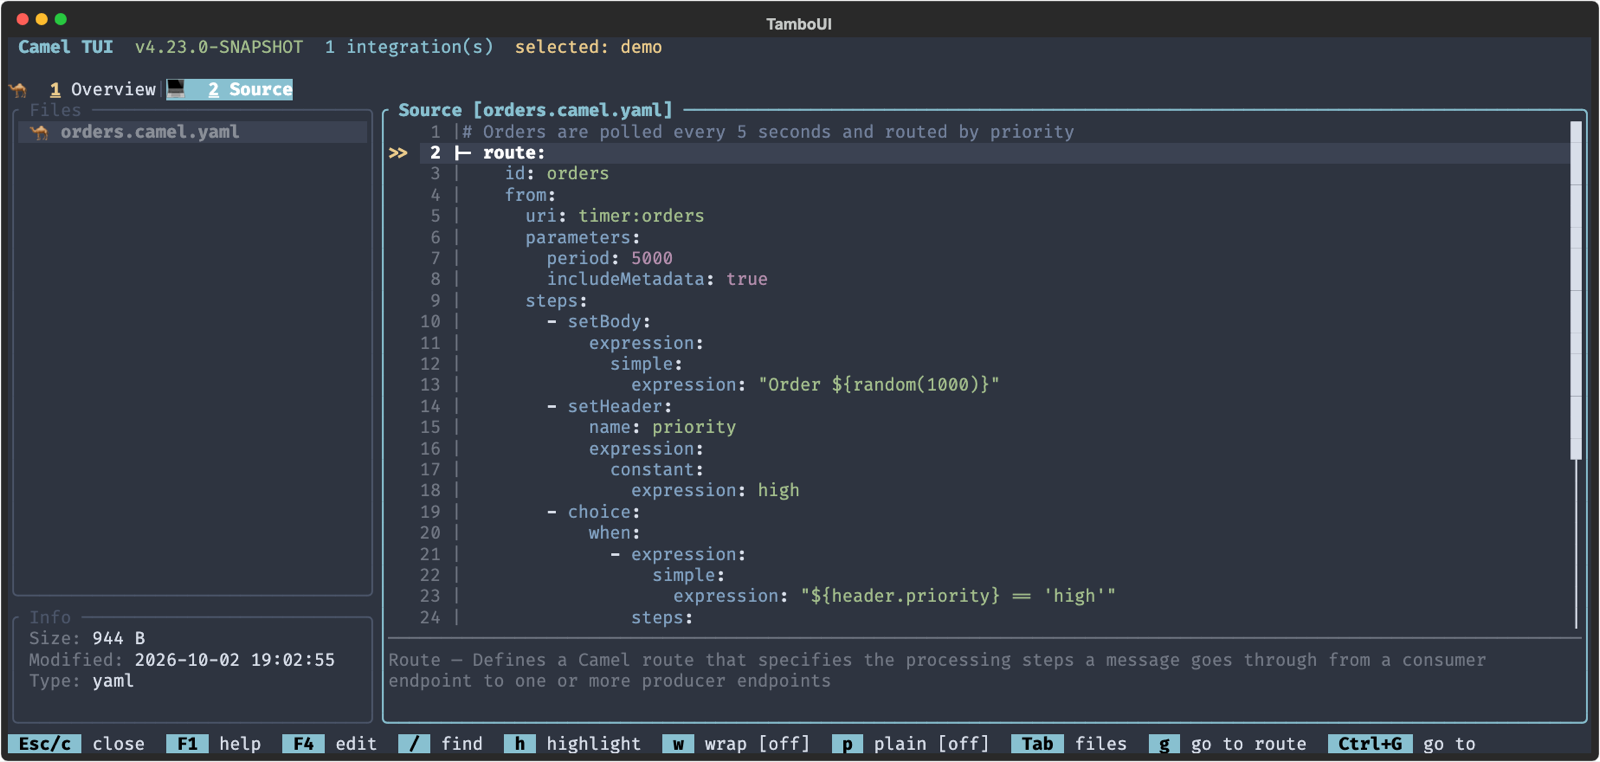Click 'id: orders' on line 3

point(557,174)
